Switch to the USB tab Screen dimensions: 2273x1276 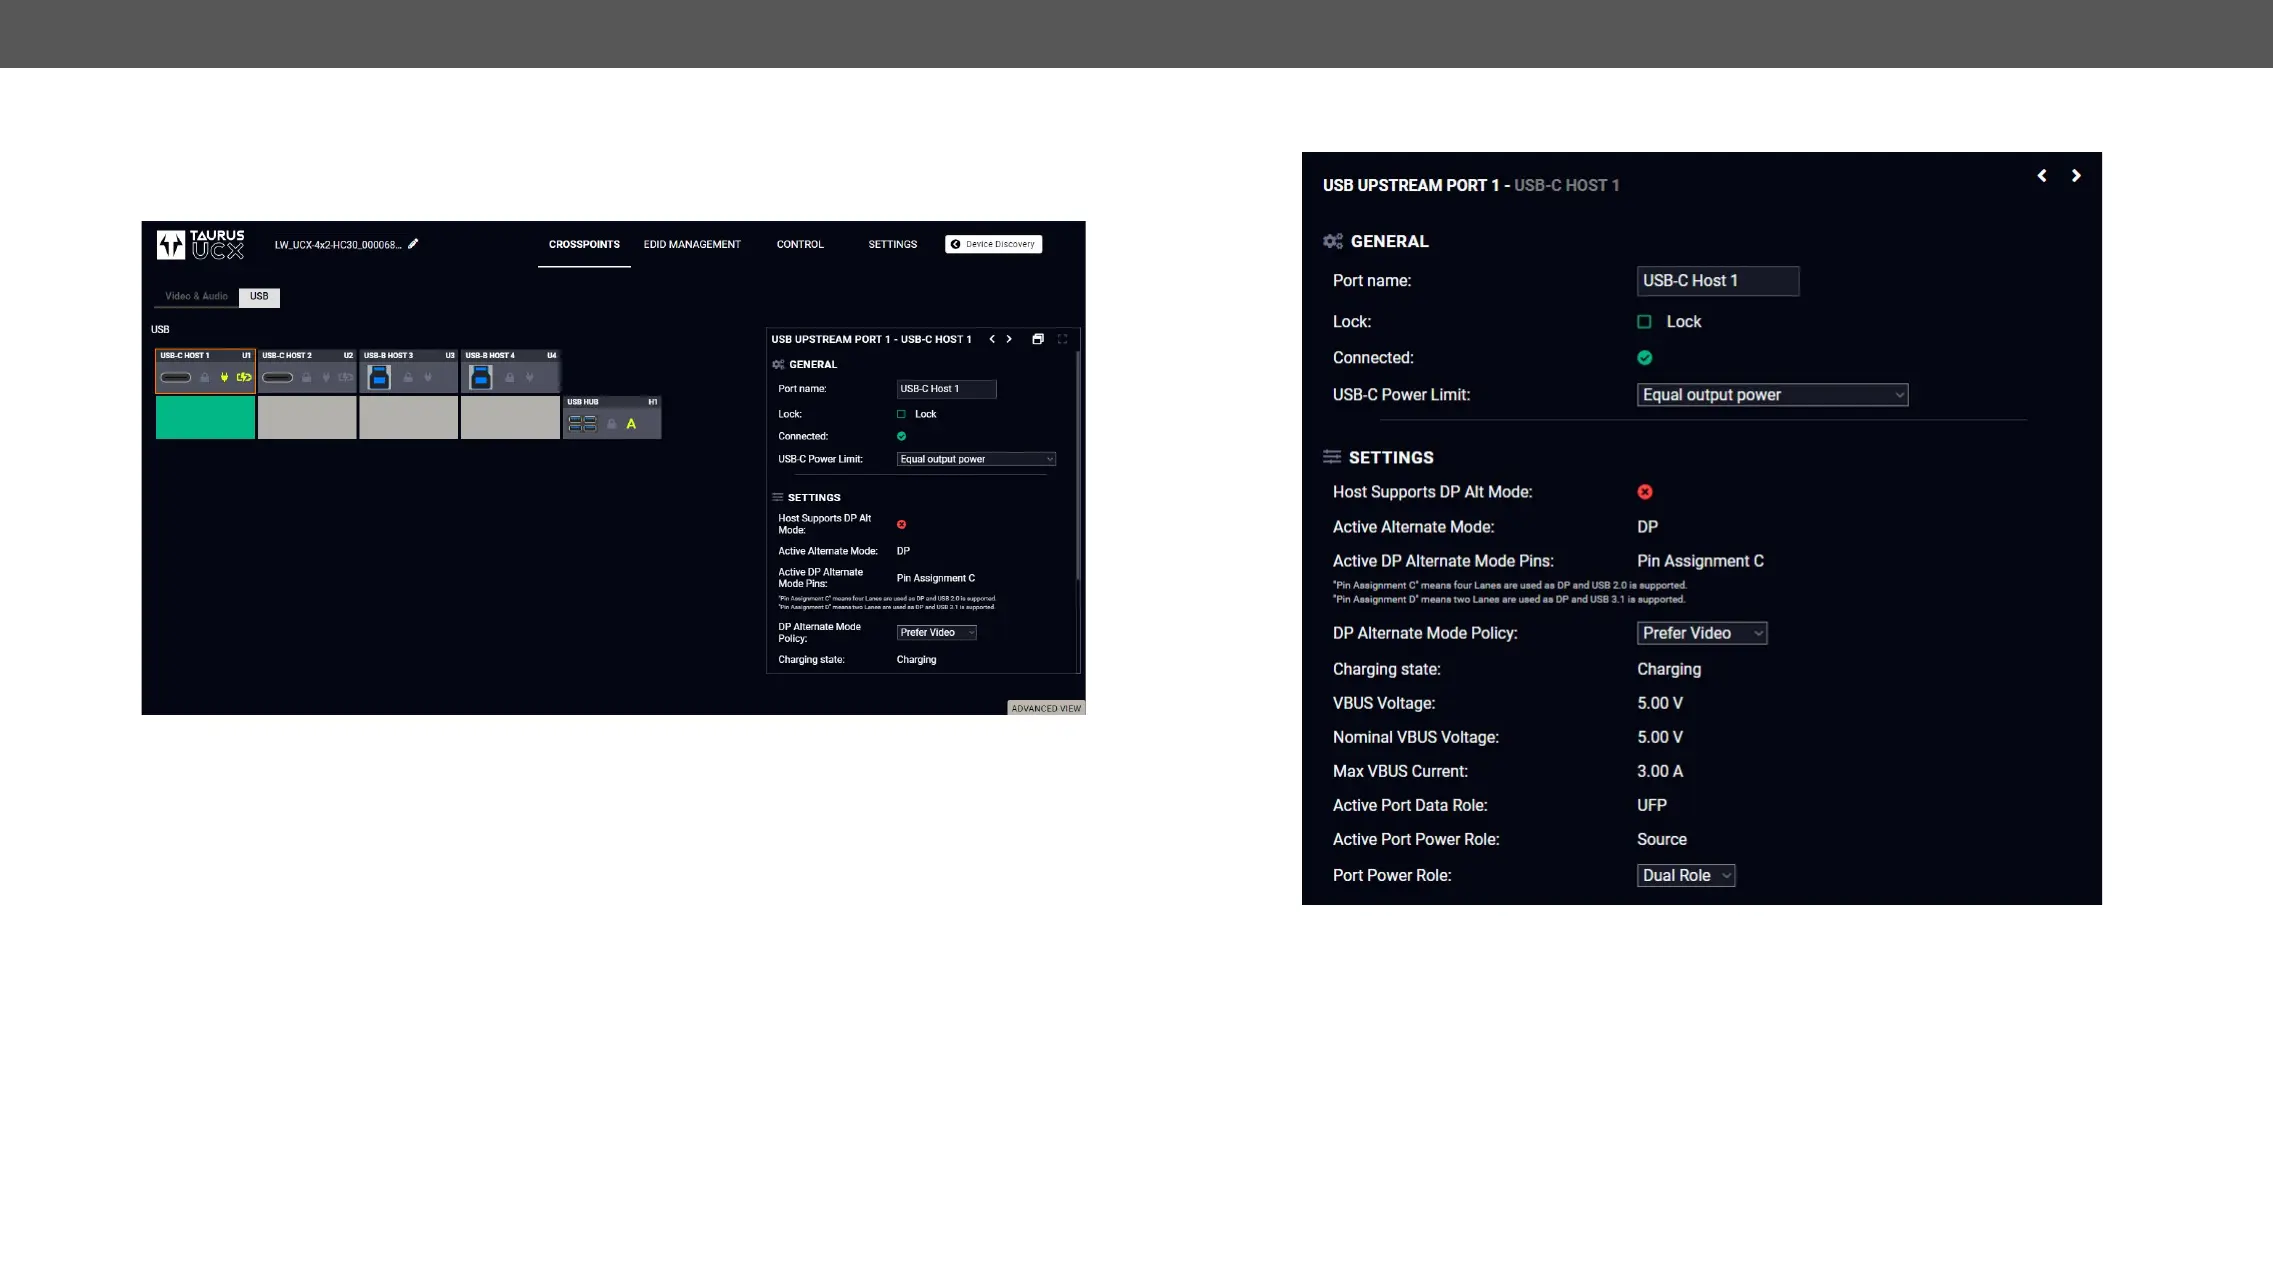tap(259, 297)
